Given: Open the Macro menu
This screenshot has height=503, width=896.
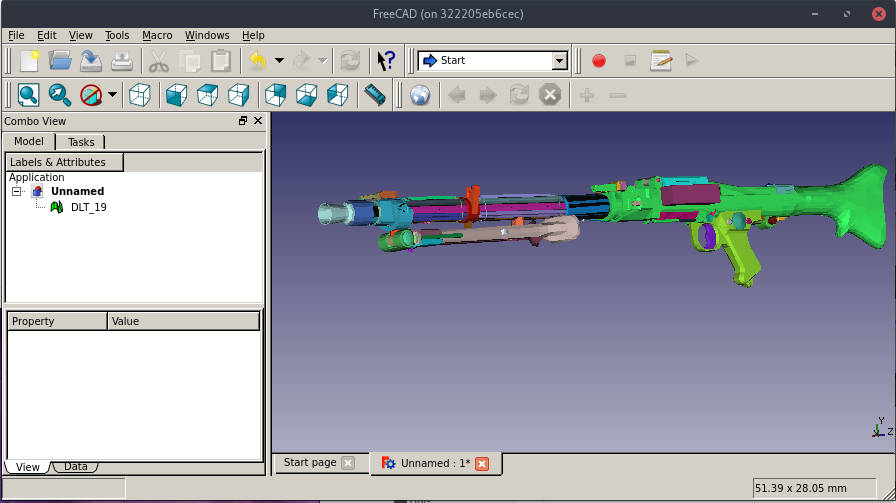Looking at the screenshot, I should click(x=157, y=35).
